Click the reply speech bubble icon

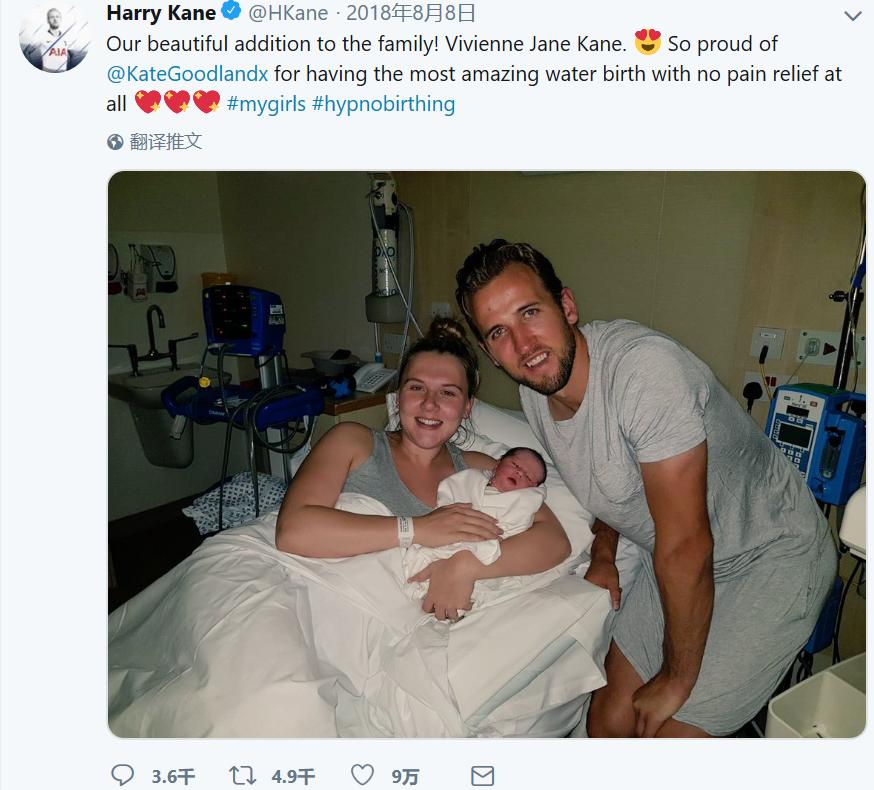[122, 775]
